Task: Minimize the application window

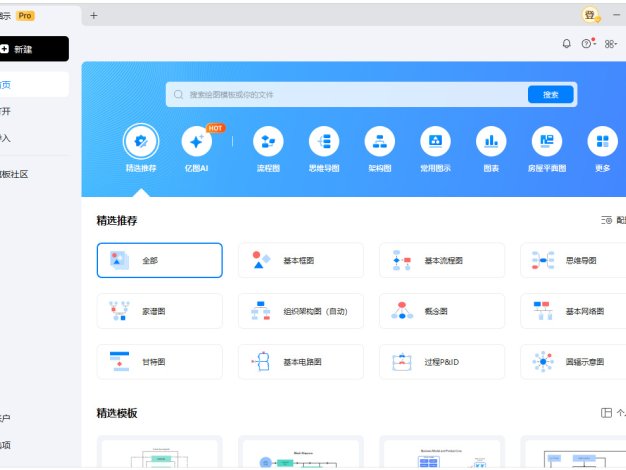Action: 616,15
